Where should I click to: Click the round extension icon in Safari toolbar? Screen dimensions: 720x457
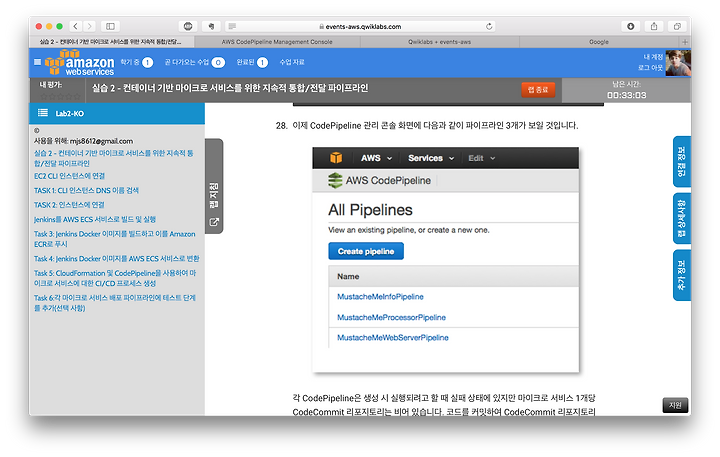pos(188,26)
